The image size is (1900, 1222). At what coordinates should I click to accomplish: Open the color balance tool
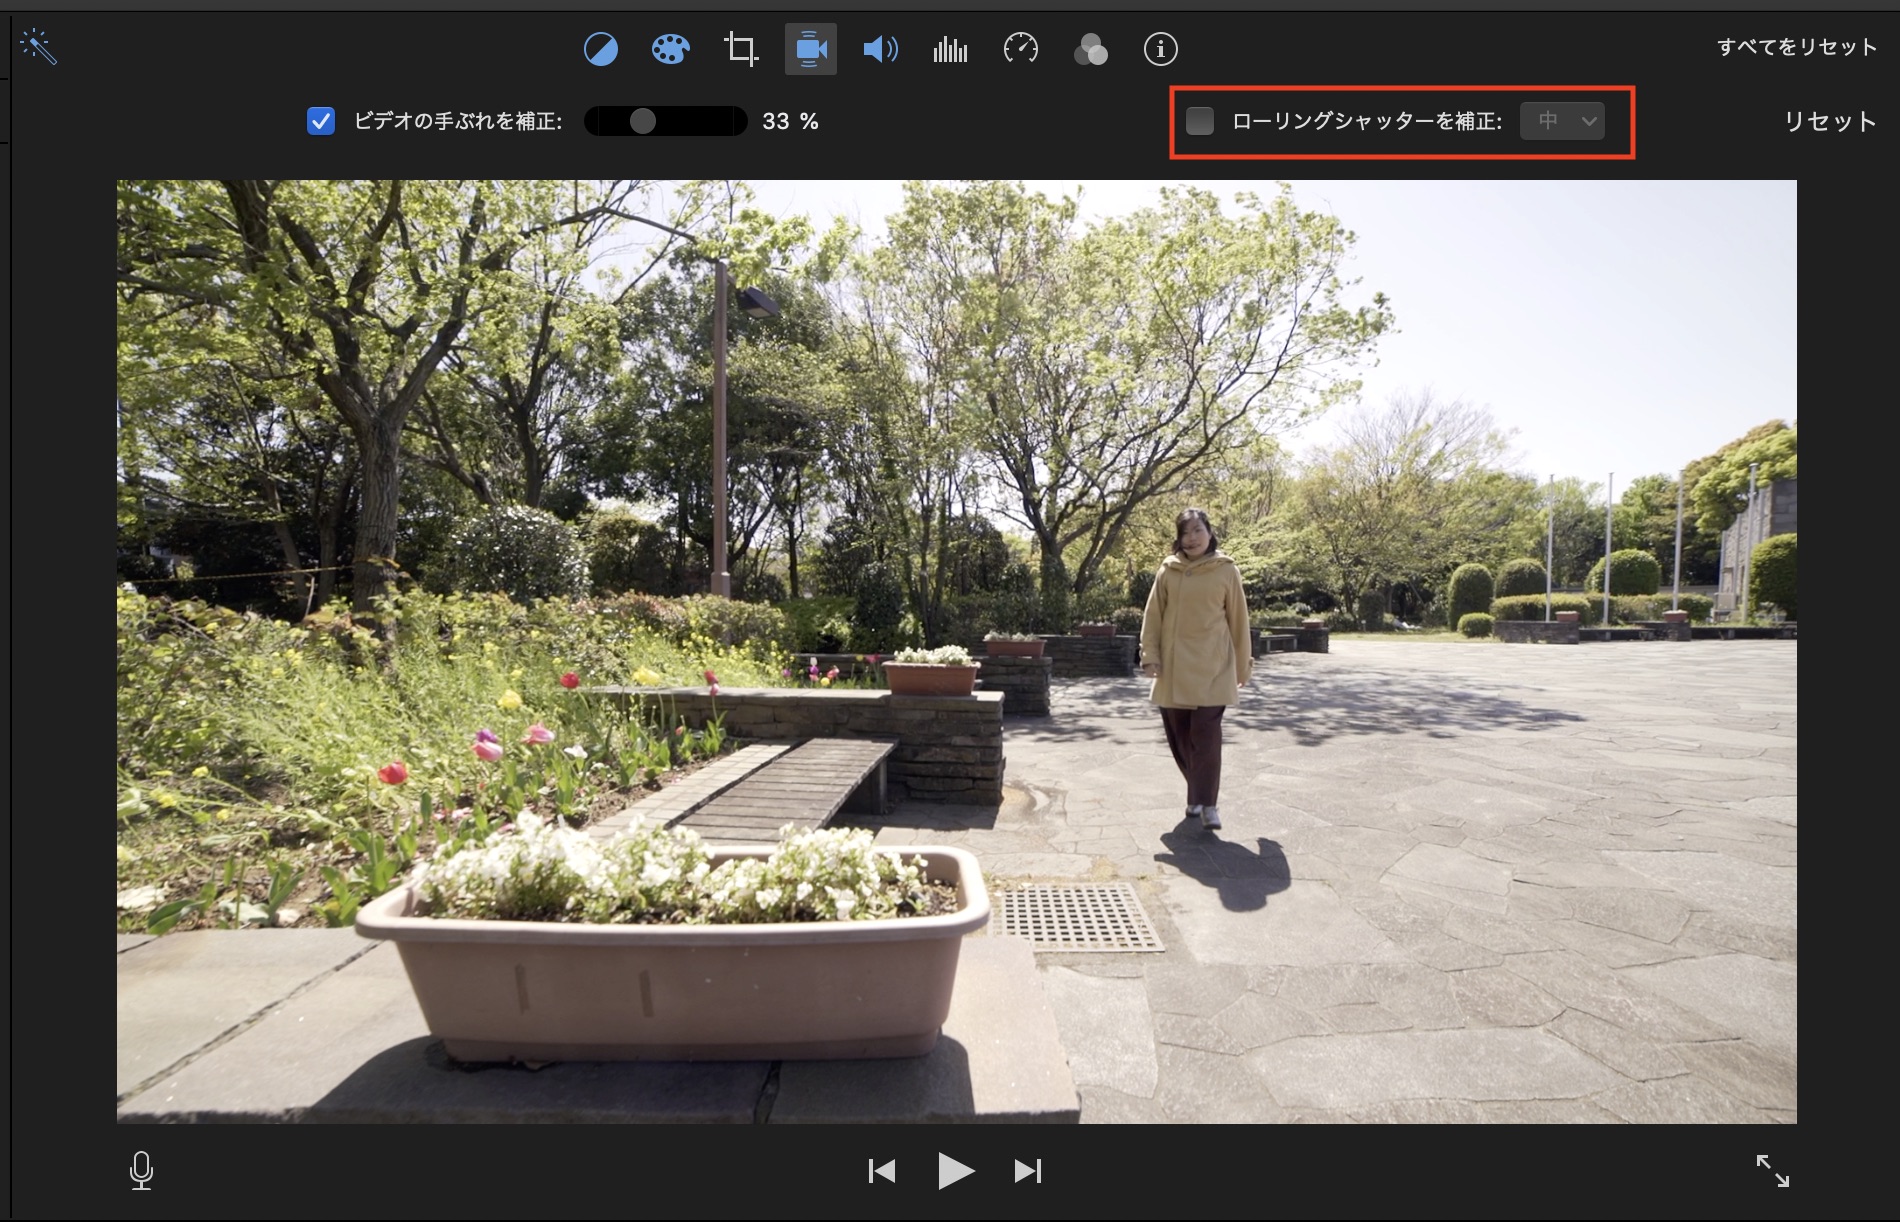(x=600, y=49)
